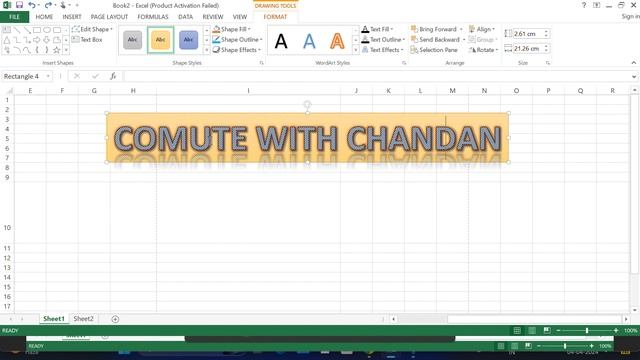This screenshot has height=360, width=640.
Task: Apply the blue shape style swatch
Action: (x=188, y=40)
